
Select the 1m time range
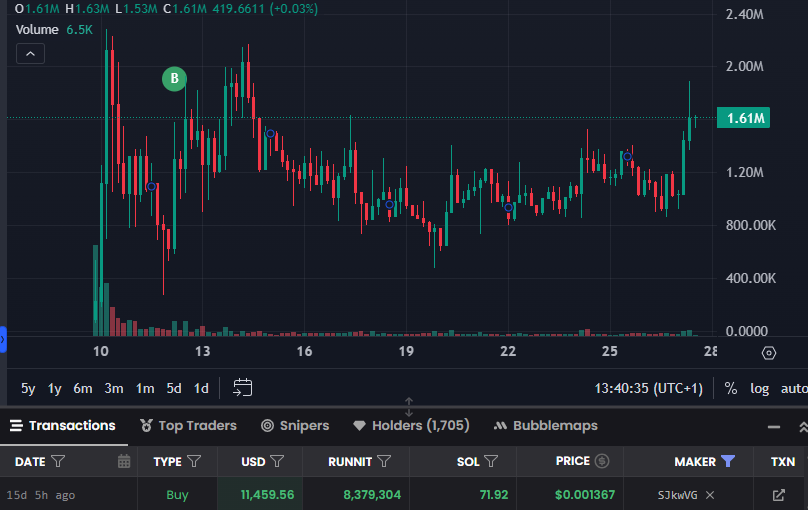tap(145, 388)
